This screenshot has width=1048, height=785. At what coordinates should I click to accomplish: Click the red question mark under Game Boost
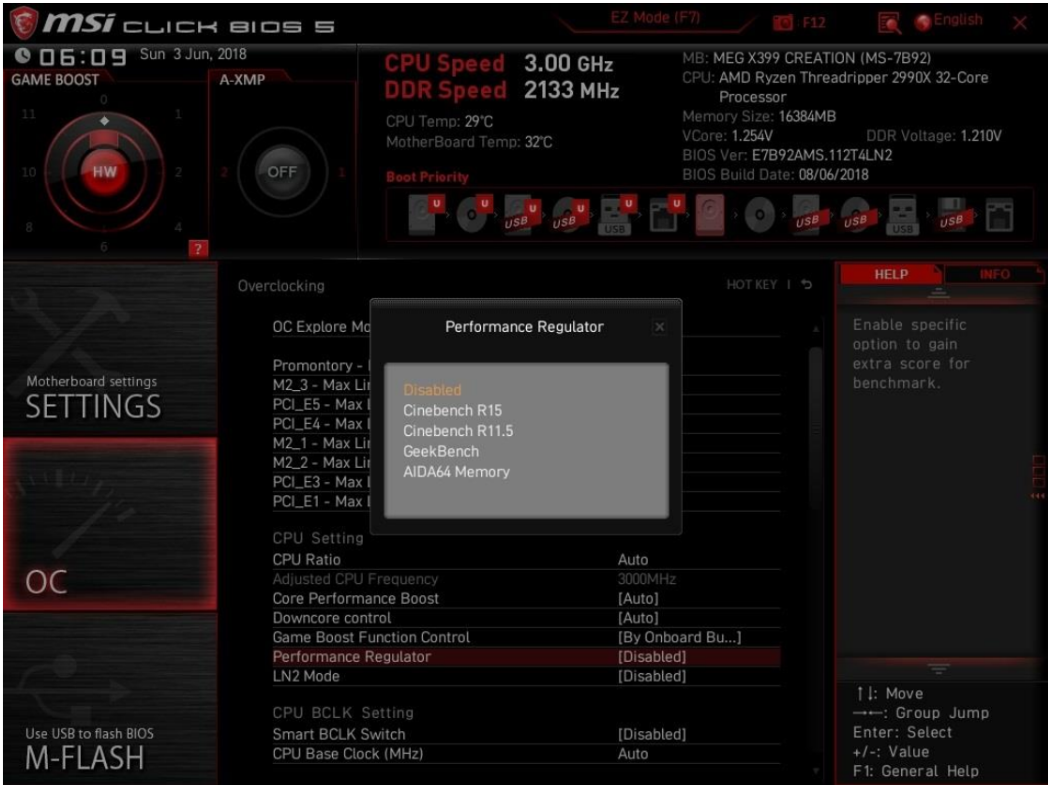[x=198, y=249]
